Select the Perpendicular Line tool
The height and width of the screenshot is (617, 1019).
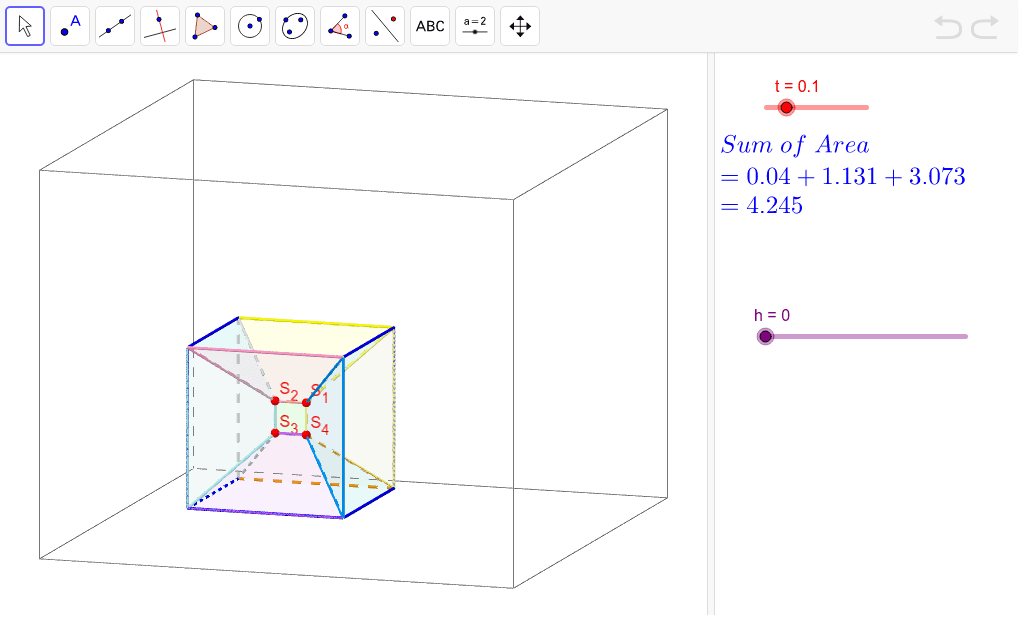[159, 26]
